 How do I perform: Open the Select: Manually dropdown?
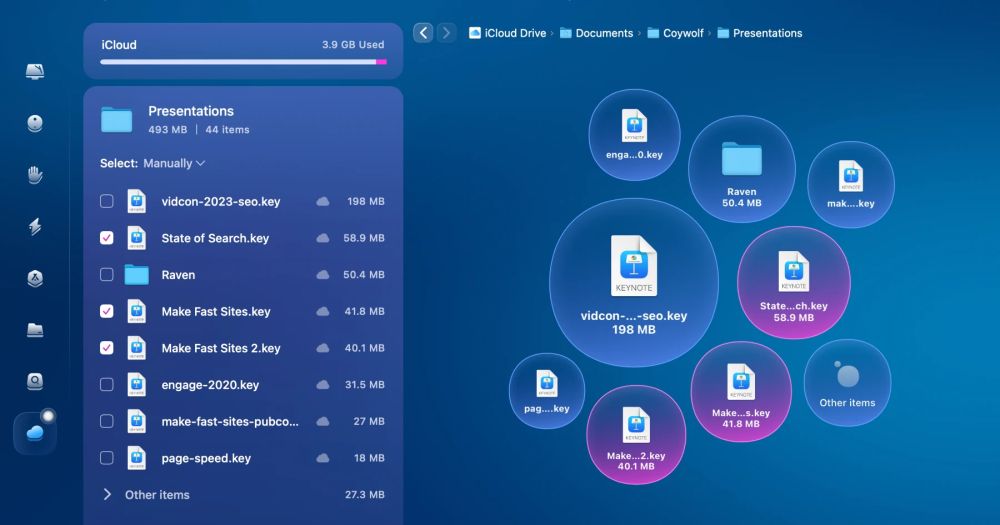click(174, 163)
